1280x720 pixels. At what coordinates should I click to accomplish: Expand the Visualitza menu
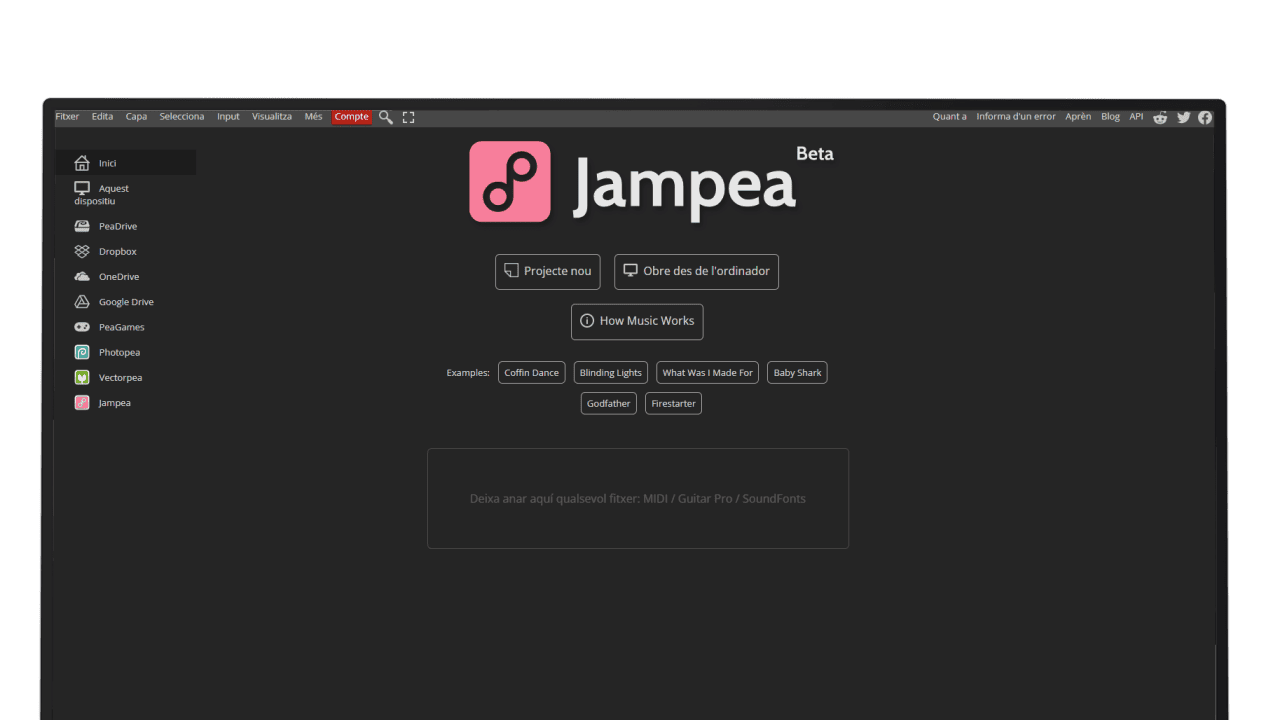tap(271, 116)
